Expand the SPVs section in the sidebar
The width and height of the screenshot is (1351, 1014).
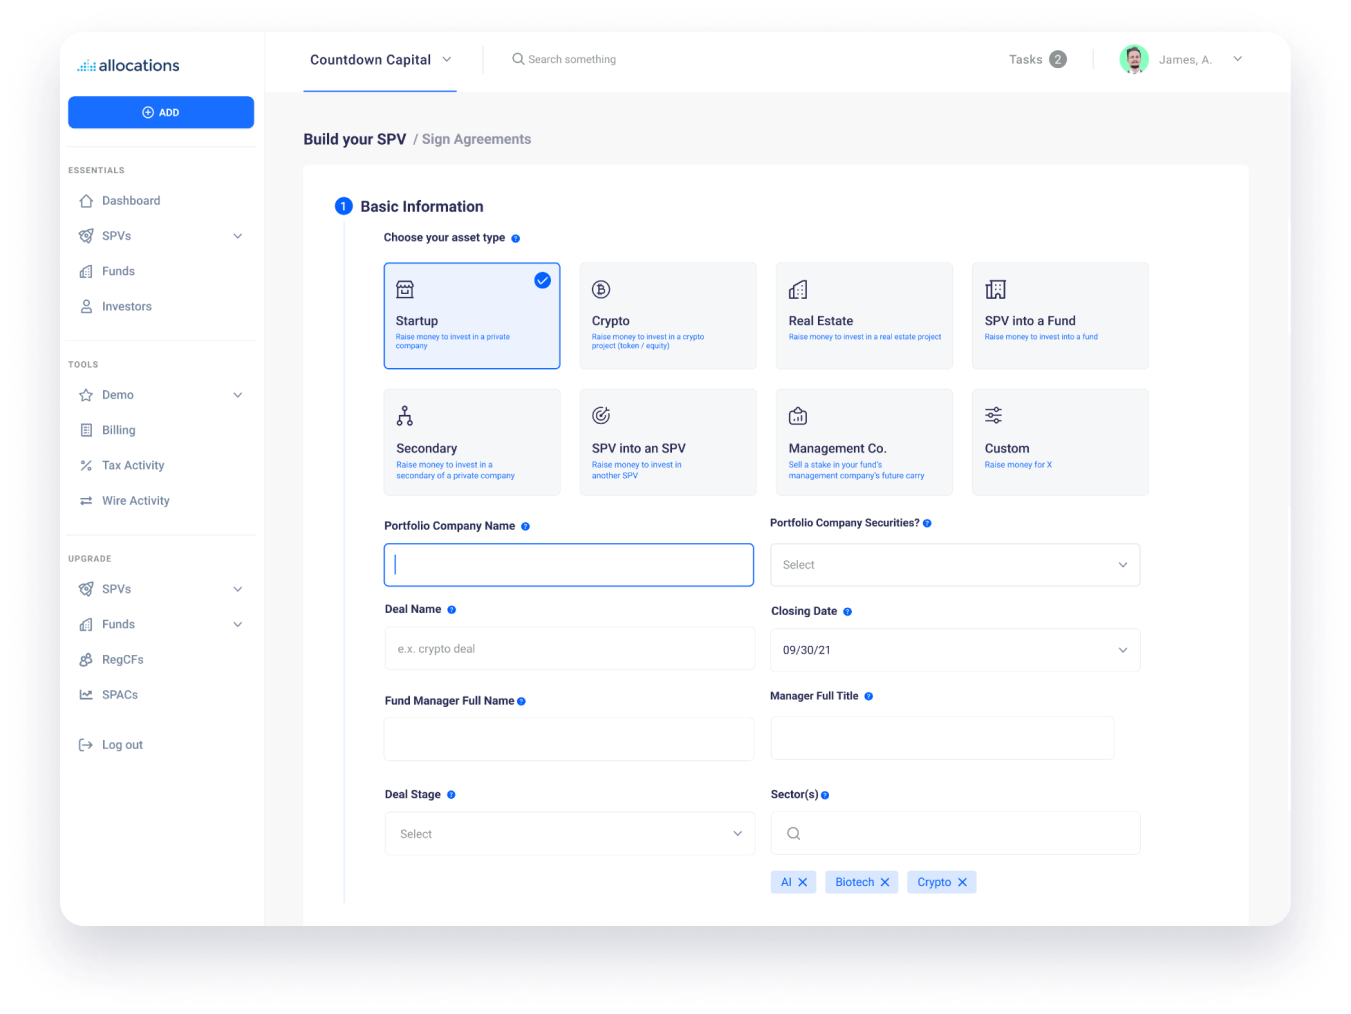(x=238, y=235)
